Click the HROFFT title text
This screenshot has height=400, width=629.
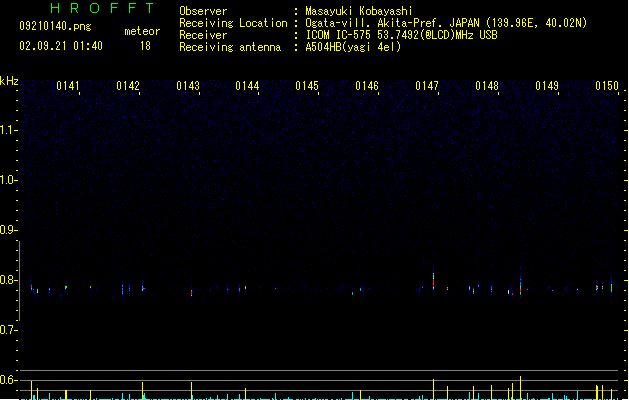click(x=103, y=8)
